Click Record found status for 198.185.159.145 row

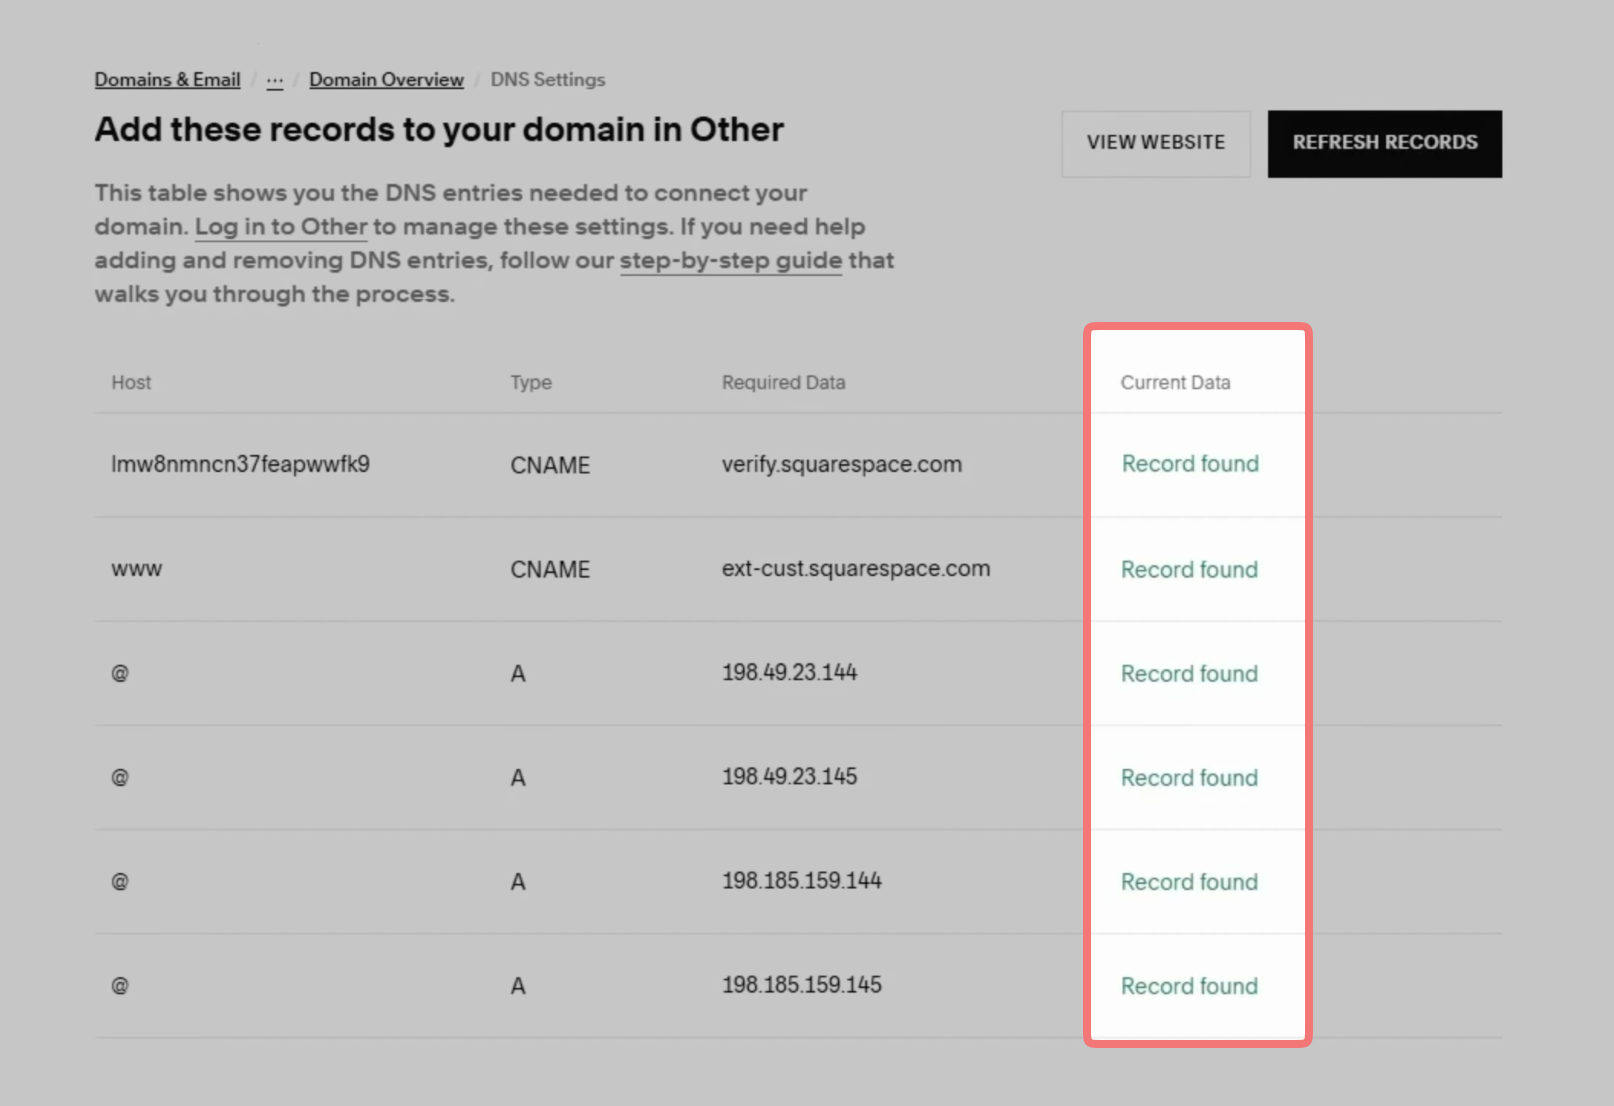coord(1189,987)
